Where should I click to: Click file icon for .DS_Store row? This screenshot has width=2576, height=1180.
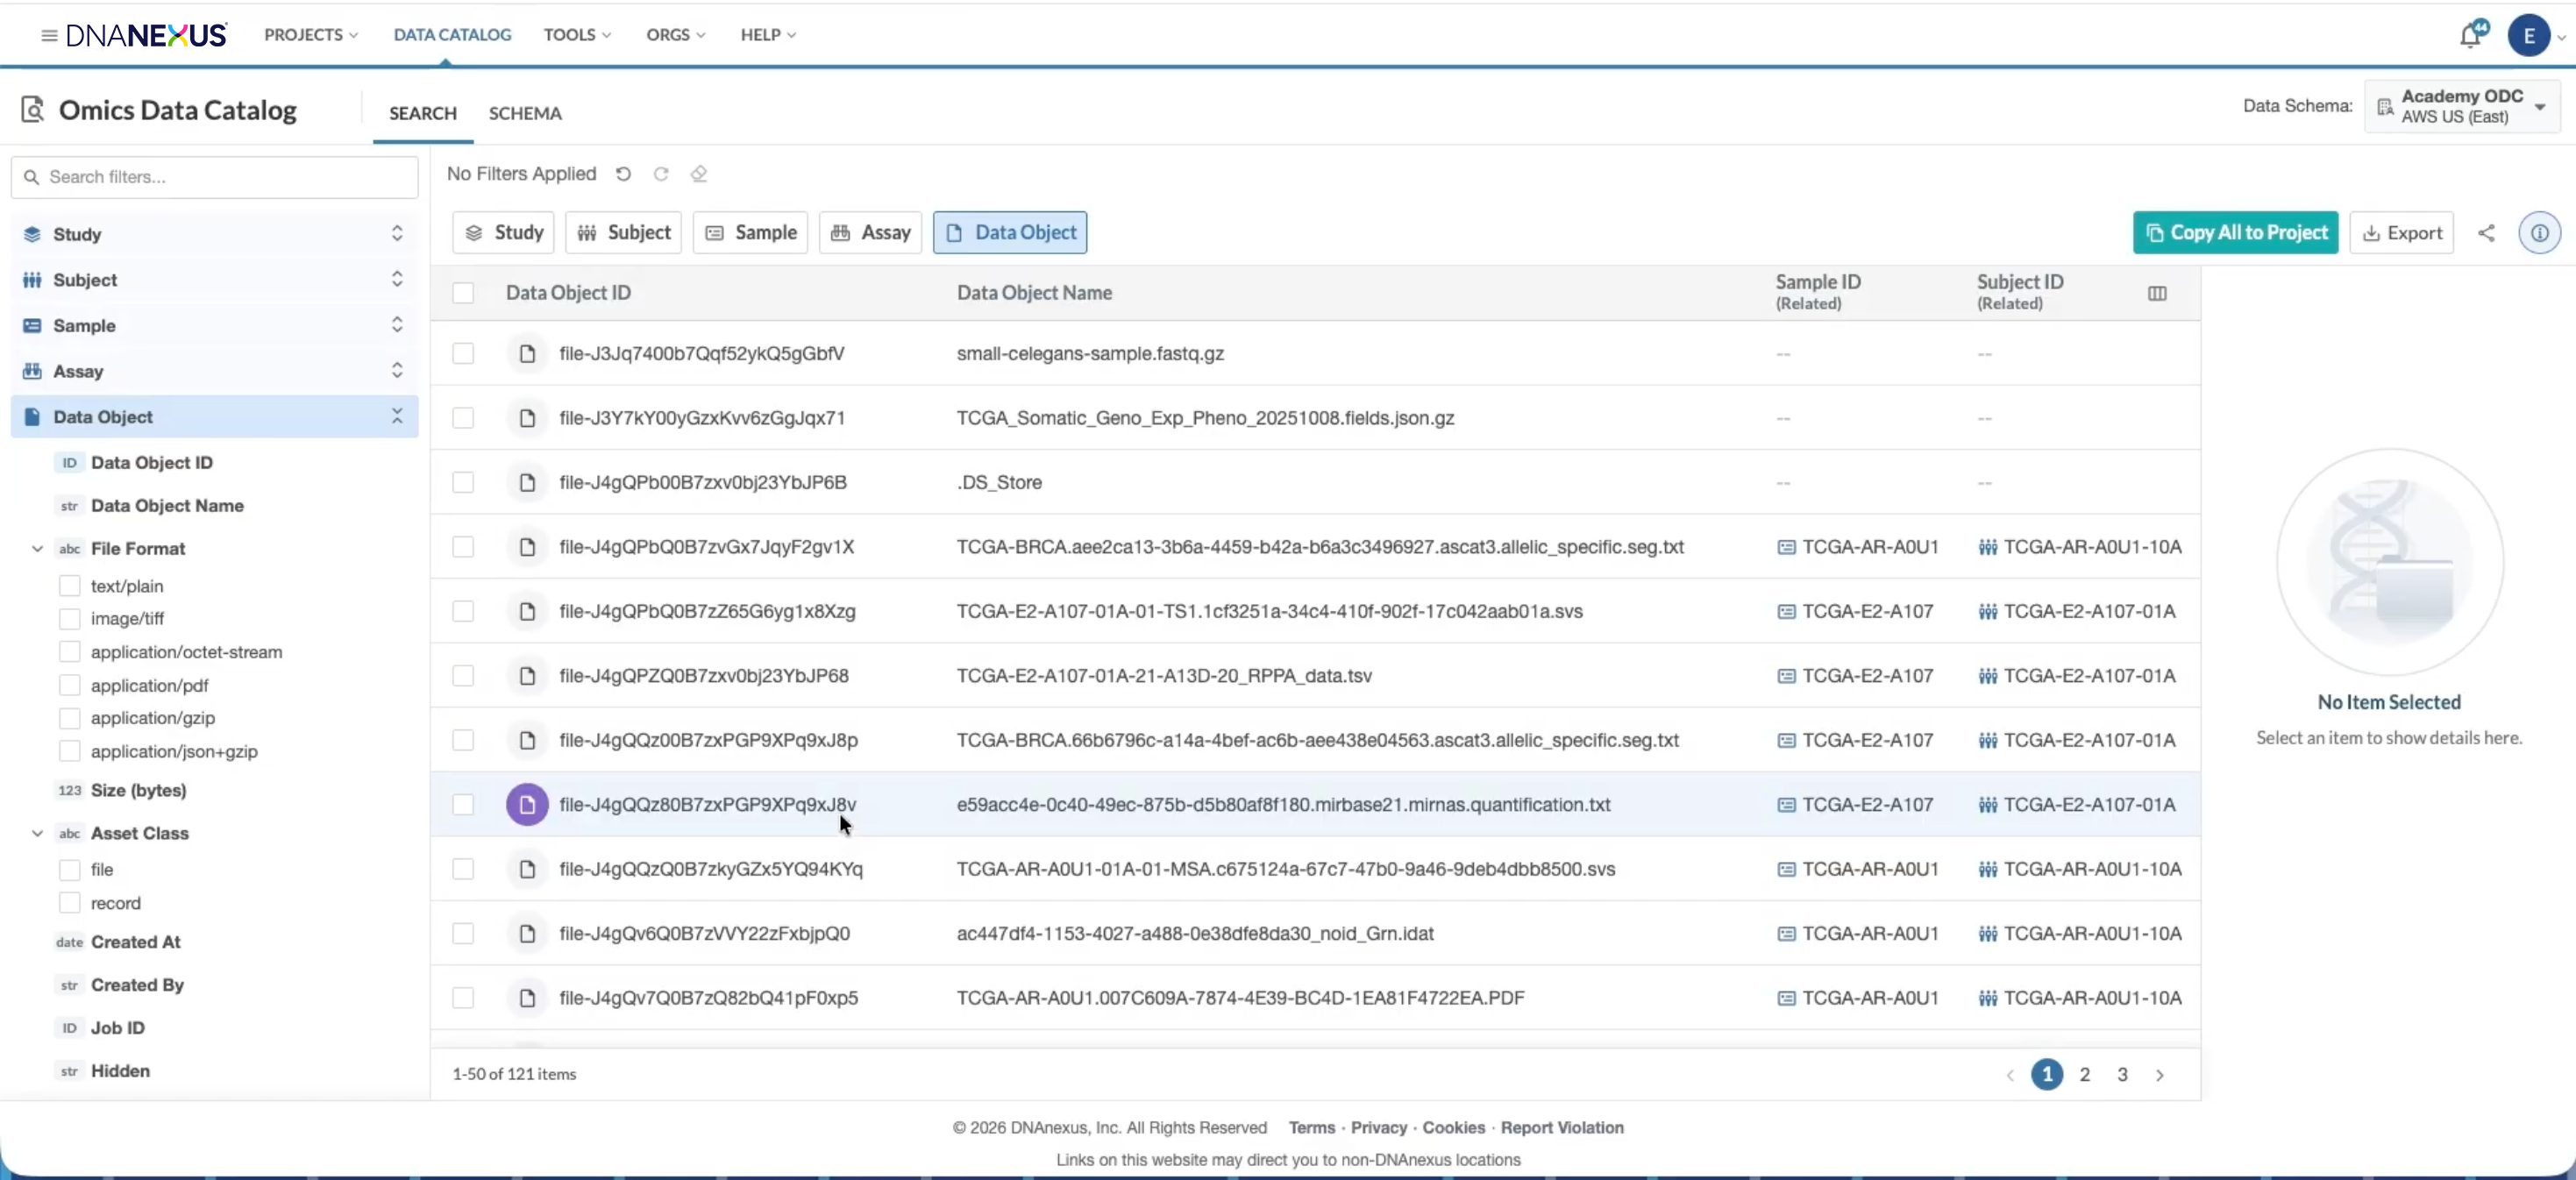tap(527, 483)
